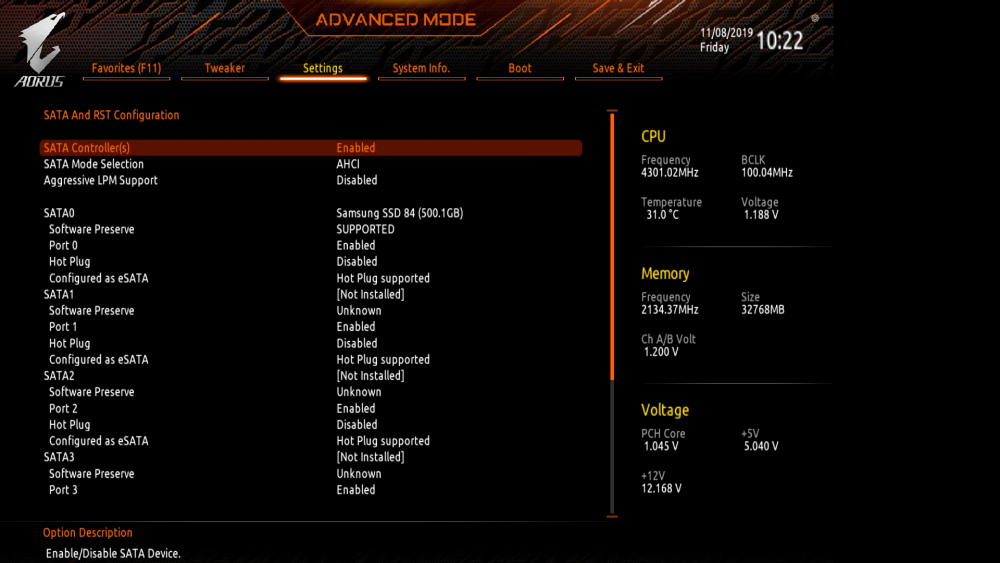
Task: Click SATA1 [Not Installed] value
Action: click(371, 295)
